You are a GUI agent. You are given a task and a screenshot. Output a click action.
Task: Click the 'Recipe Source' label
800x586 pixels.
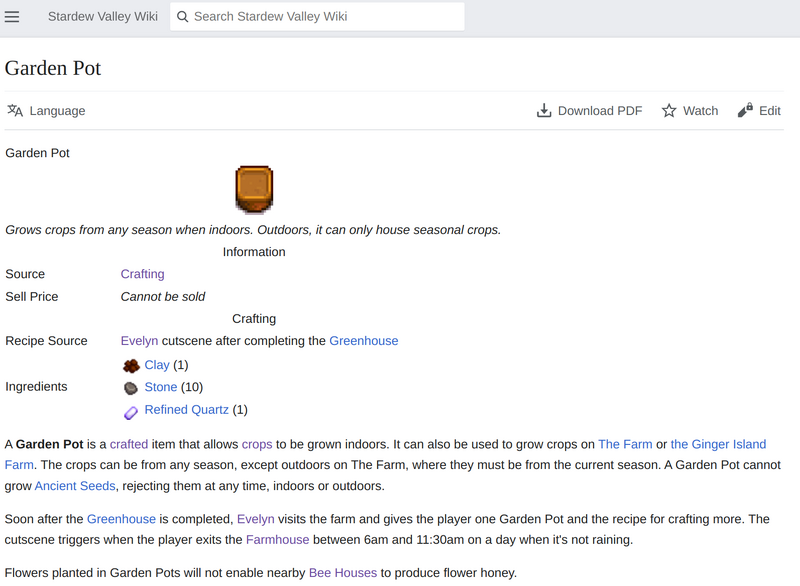click(x=46, y=341)
